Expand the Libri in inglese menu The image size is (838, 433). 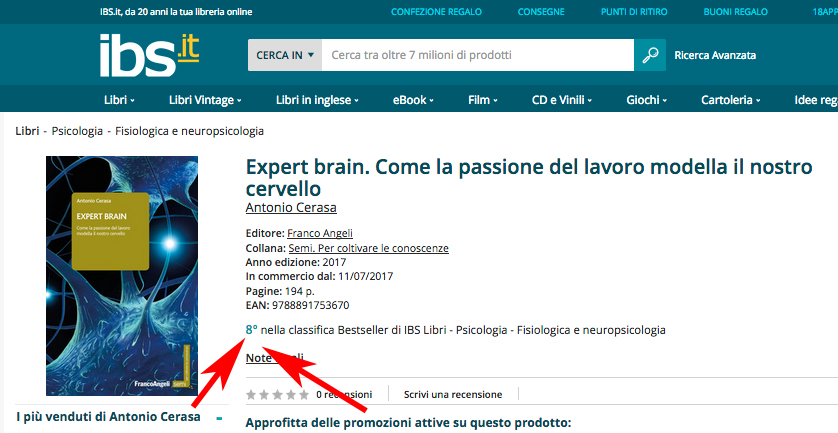point(317,100)
